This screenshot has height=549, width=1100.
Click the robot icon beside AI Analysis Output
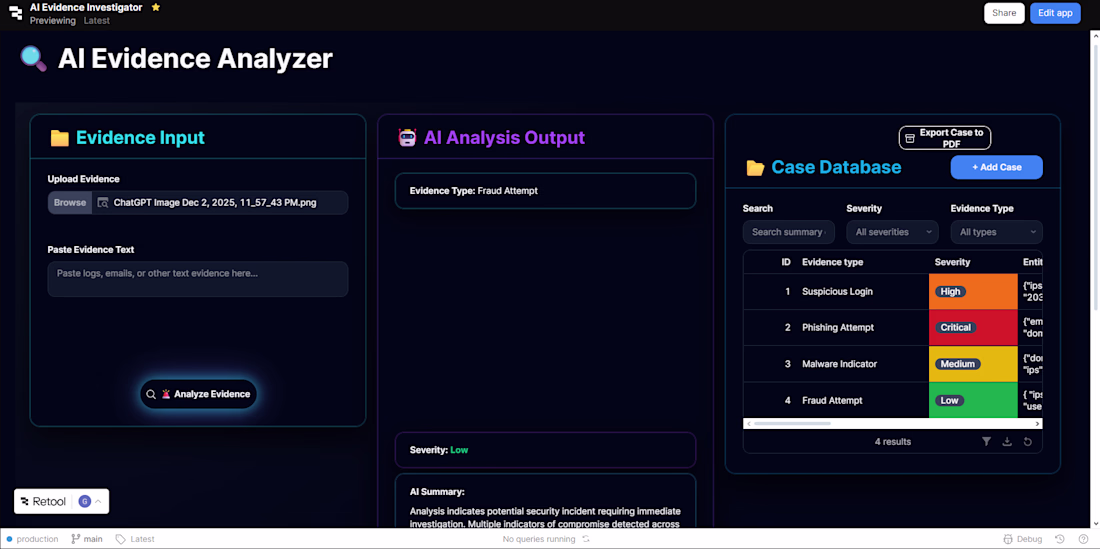(407, 137)
